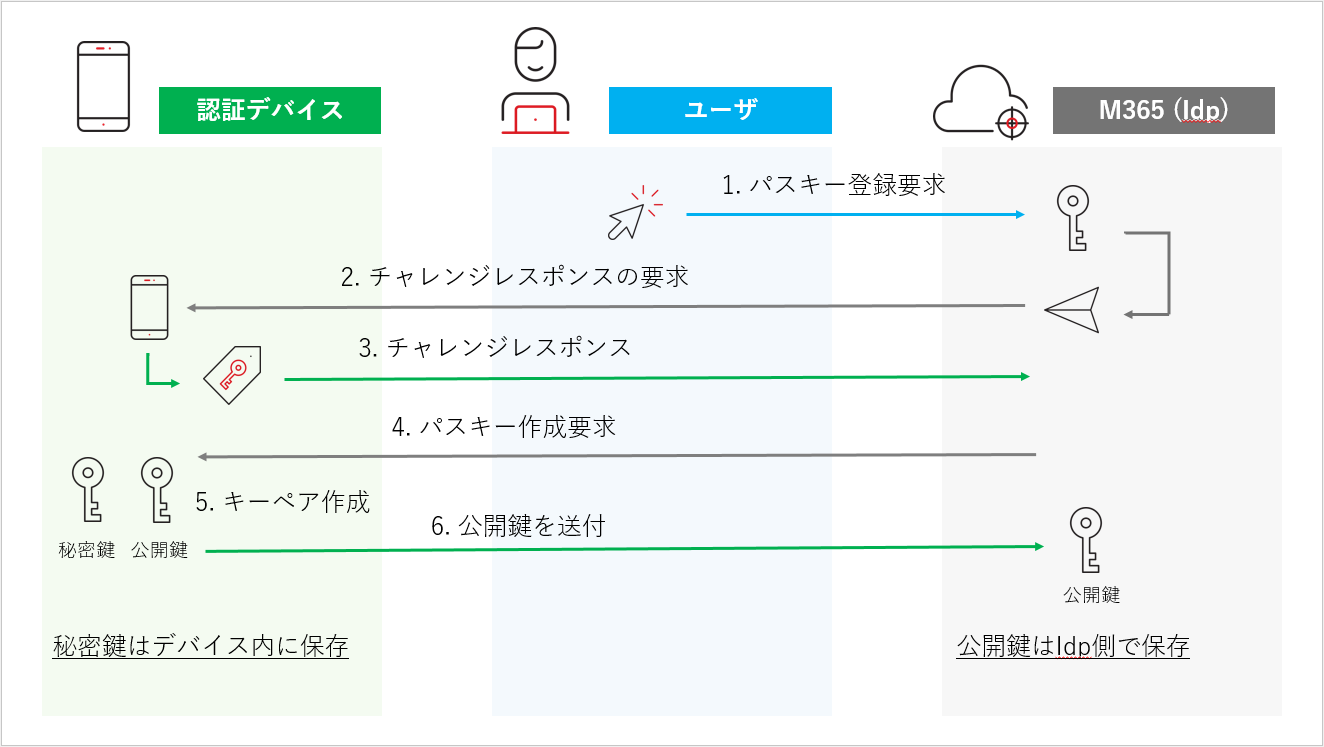The width and height of the screenshot is (1324, 747).
Task: Select the green 認証デバイス header box
Action: click(x=270, y=110)
